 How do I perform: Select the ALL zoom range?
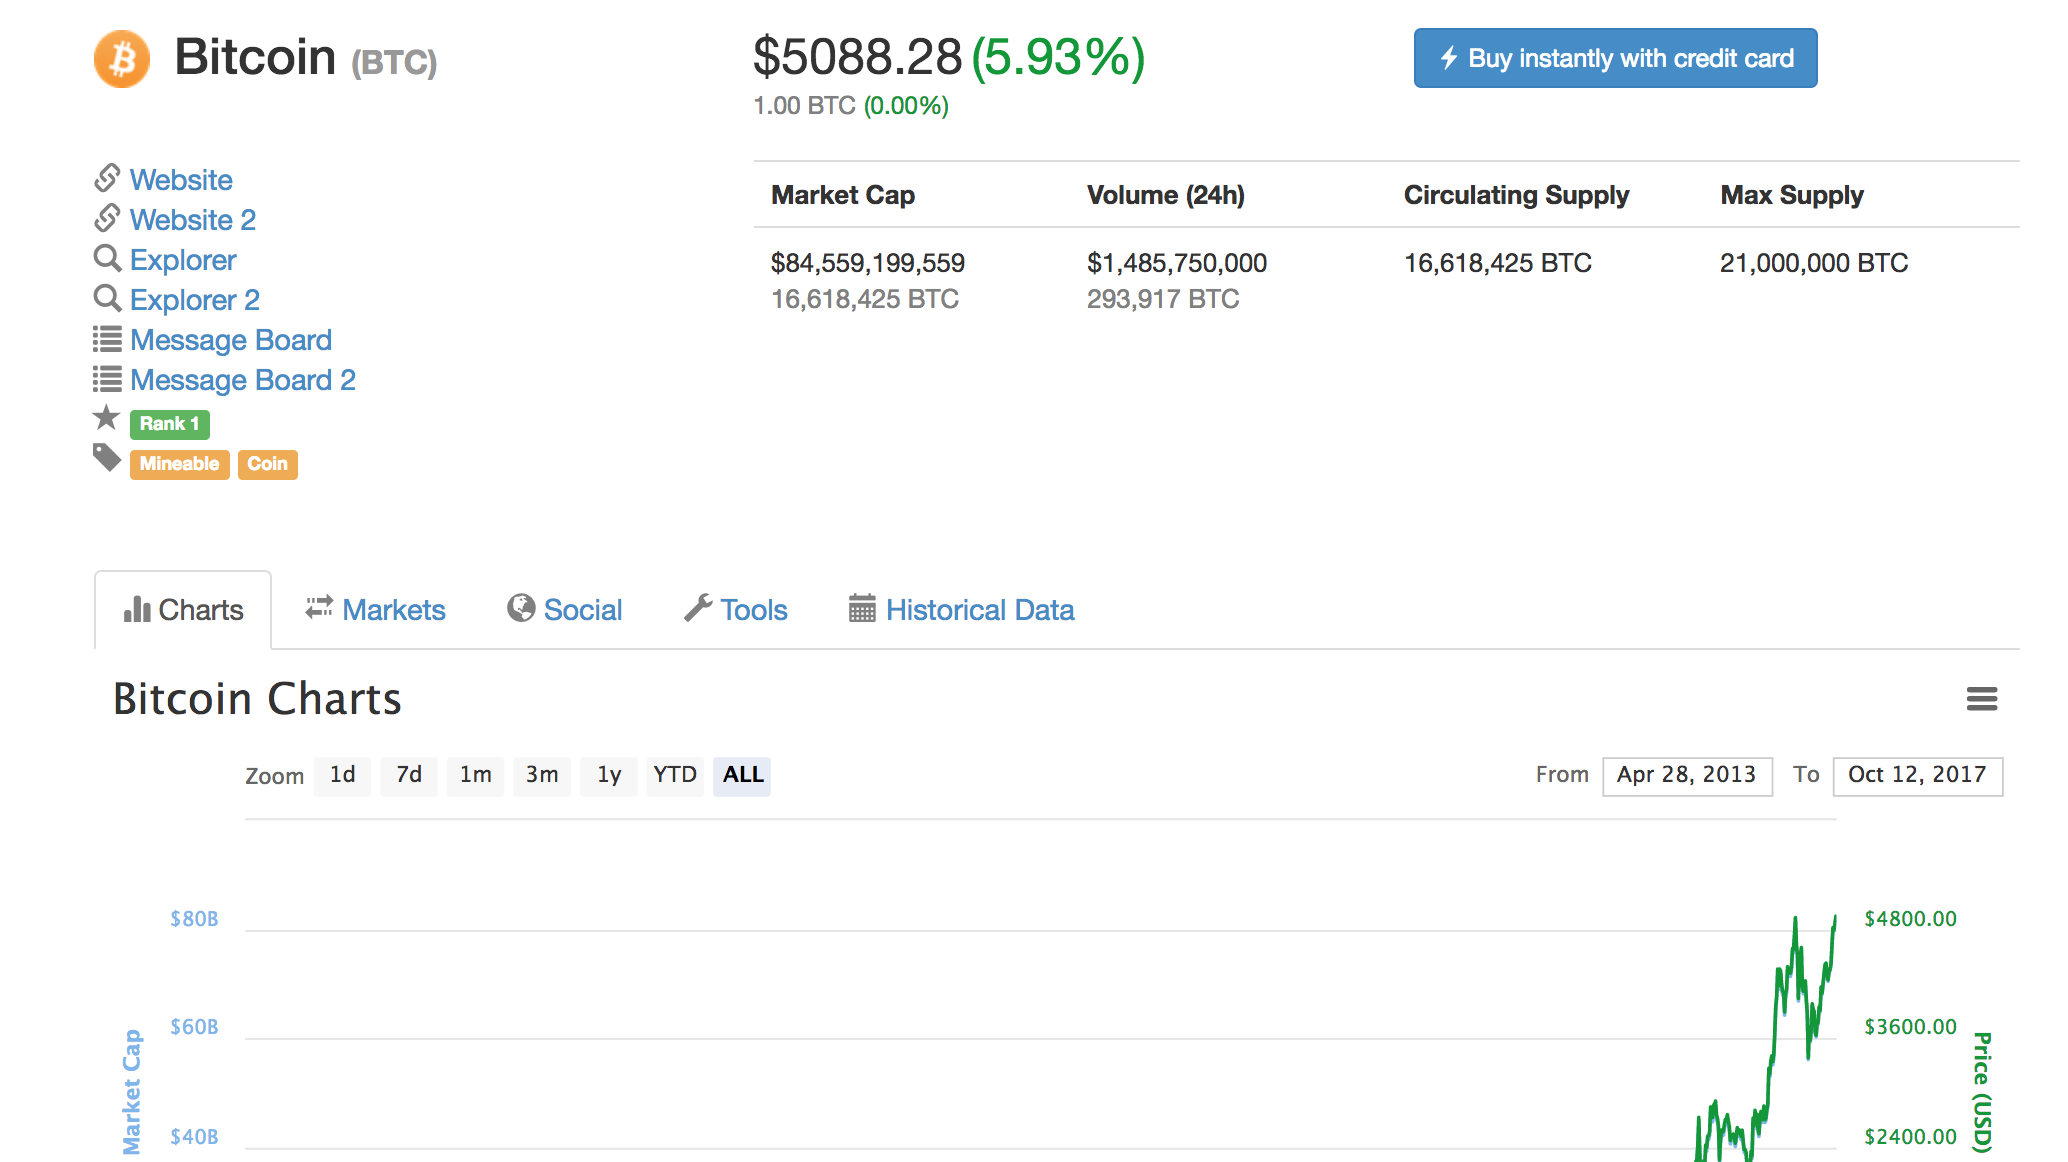[742, 775]
